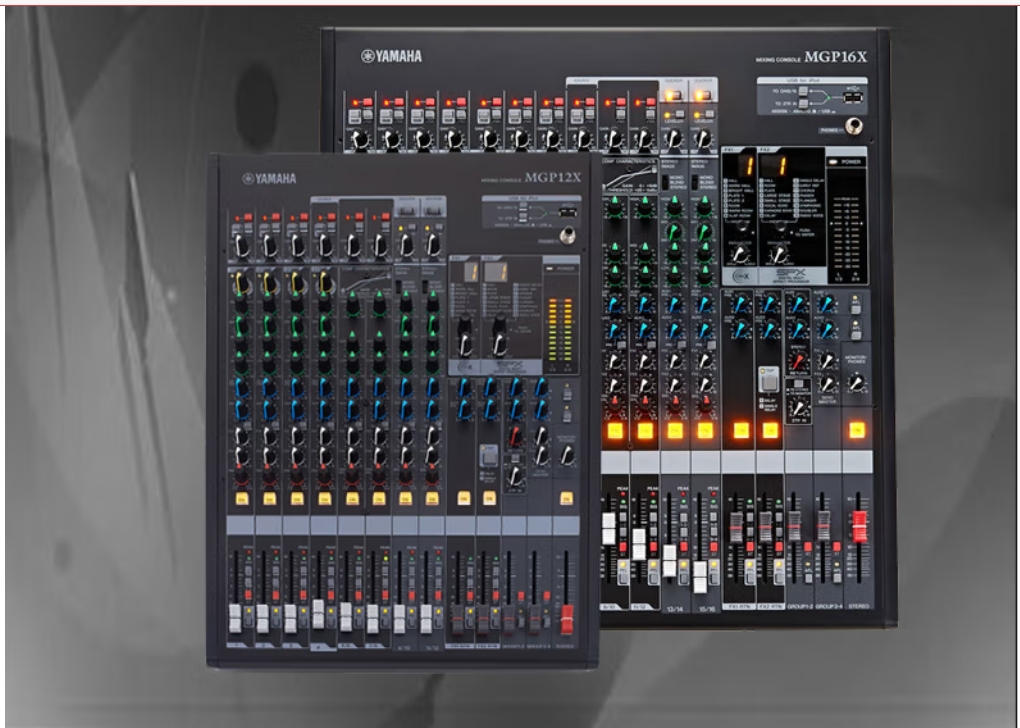The width and height of the screenshot is (1020, 728).
Task: Click the 9/10 channel fader on MGP16X
Action: click(x=608, y=528)
